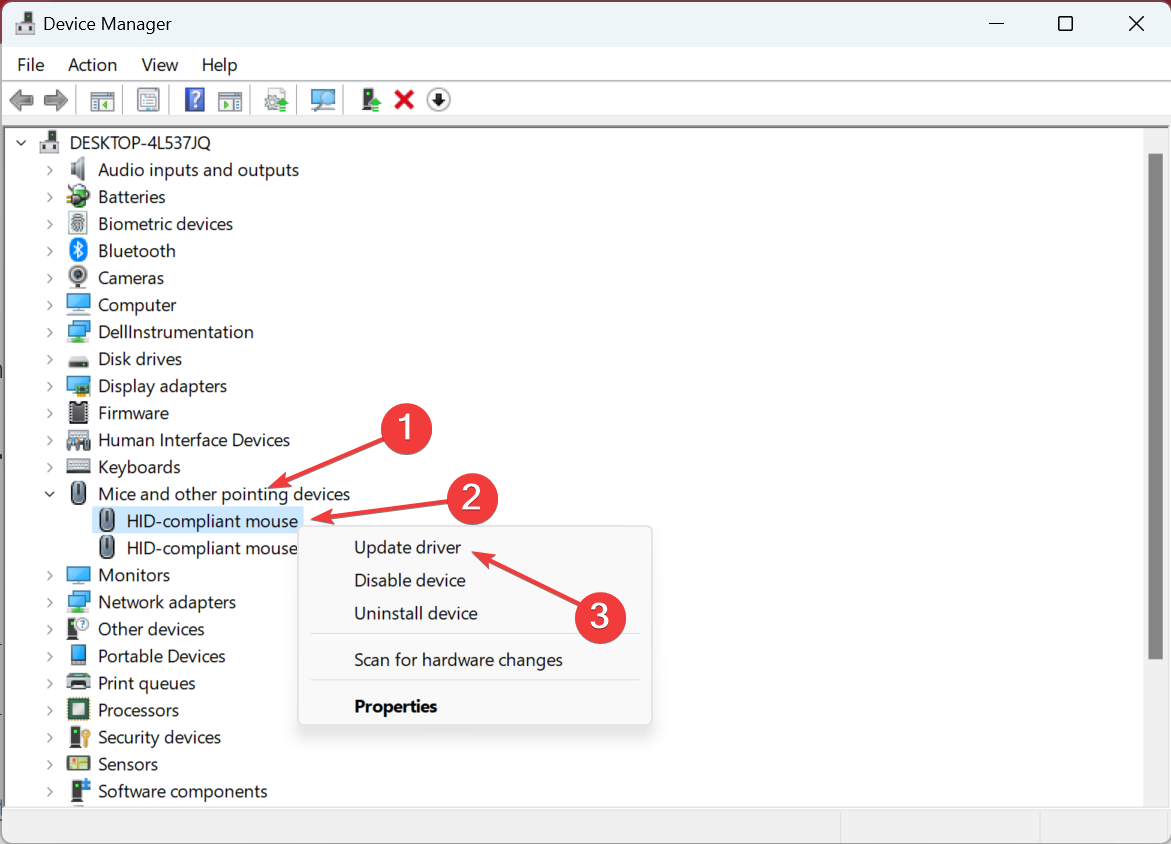Open the Action menu

(x=92, y=65)
